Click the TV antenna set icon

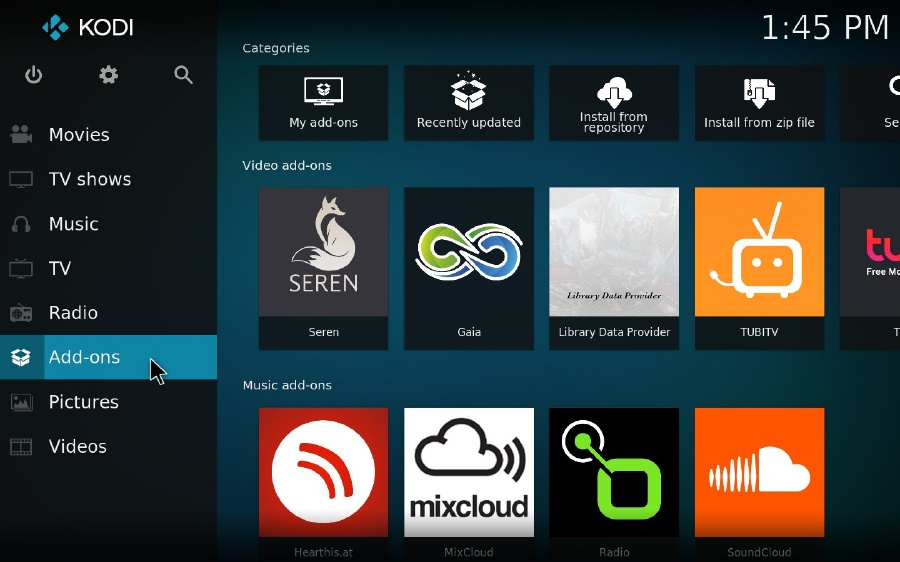(21, 268)
